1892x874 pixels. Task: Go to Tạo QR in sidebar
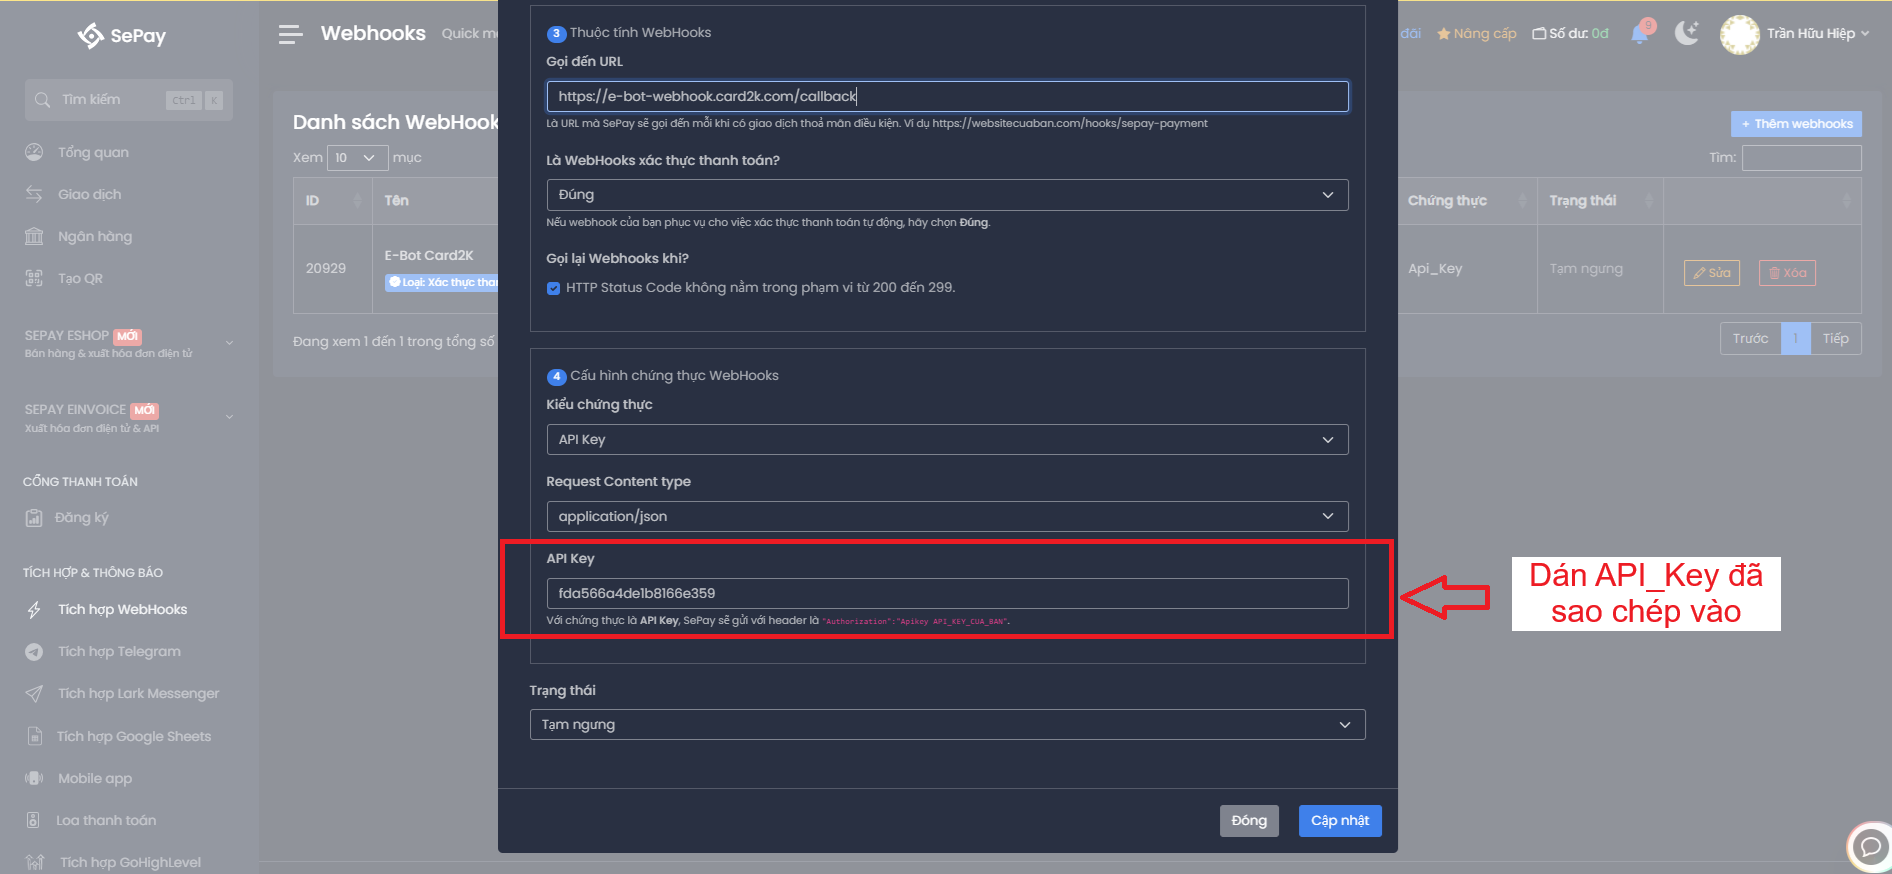(80, 278)
